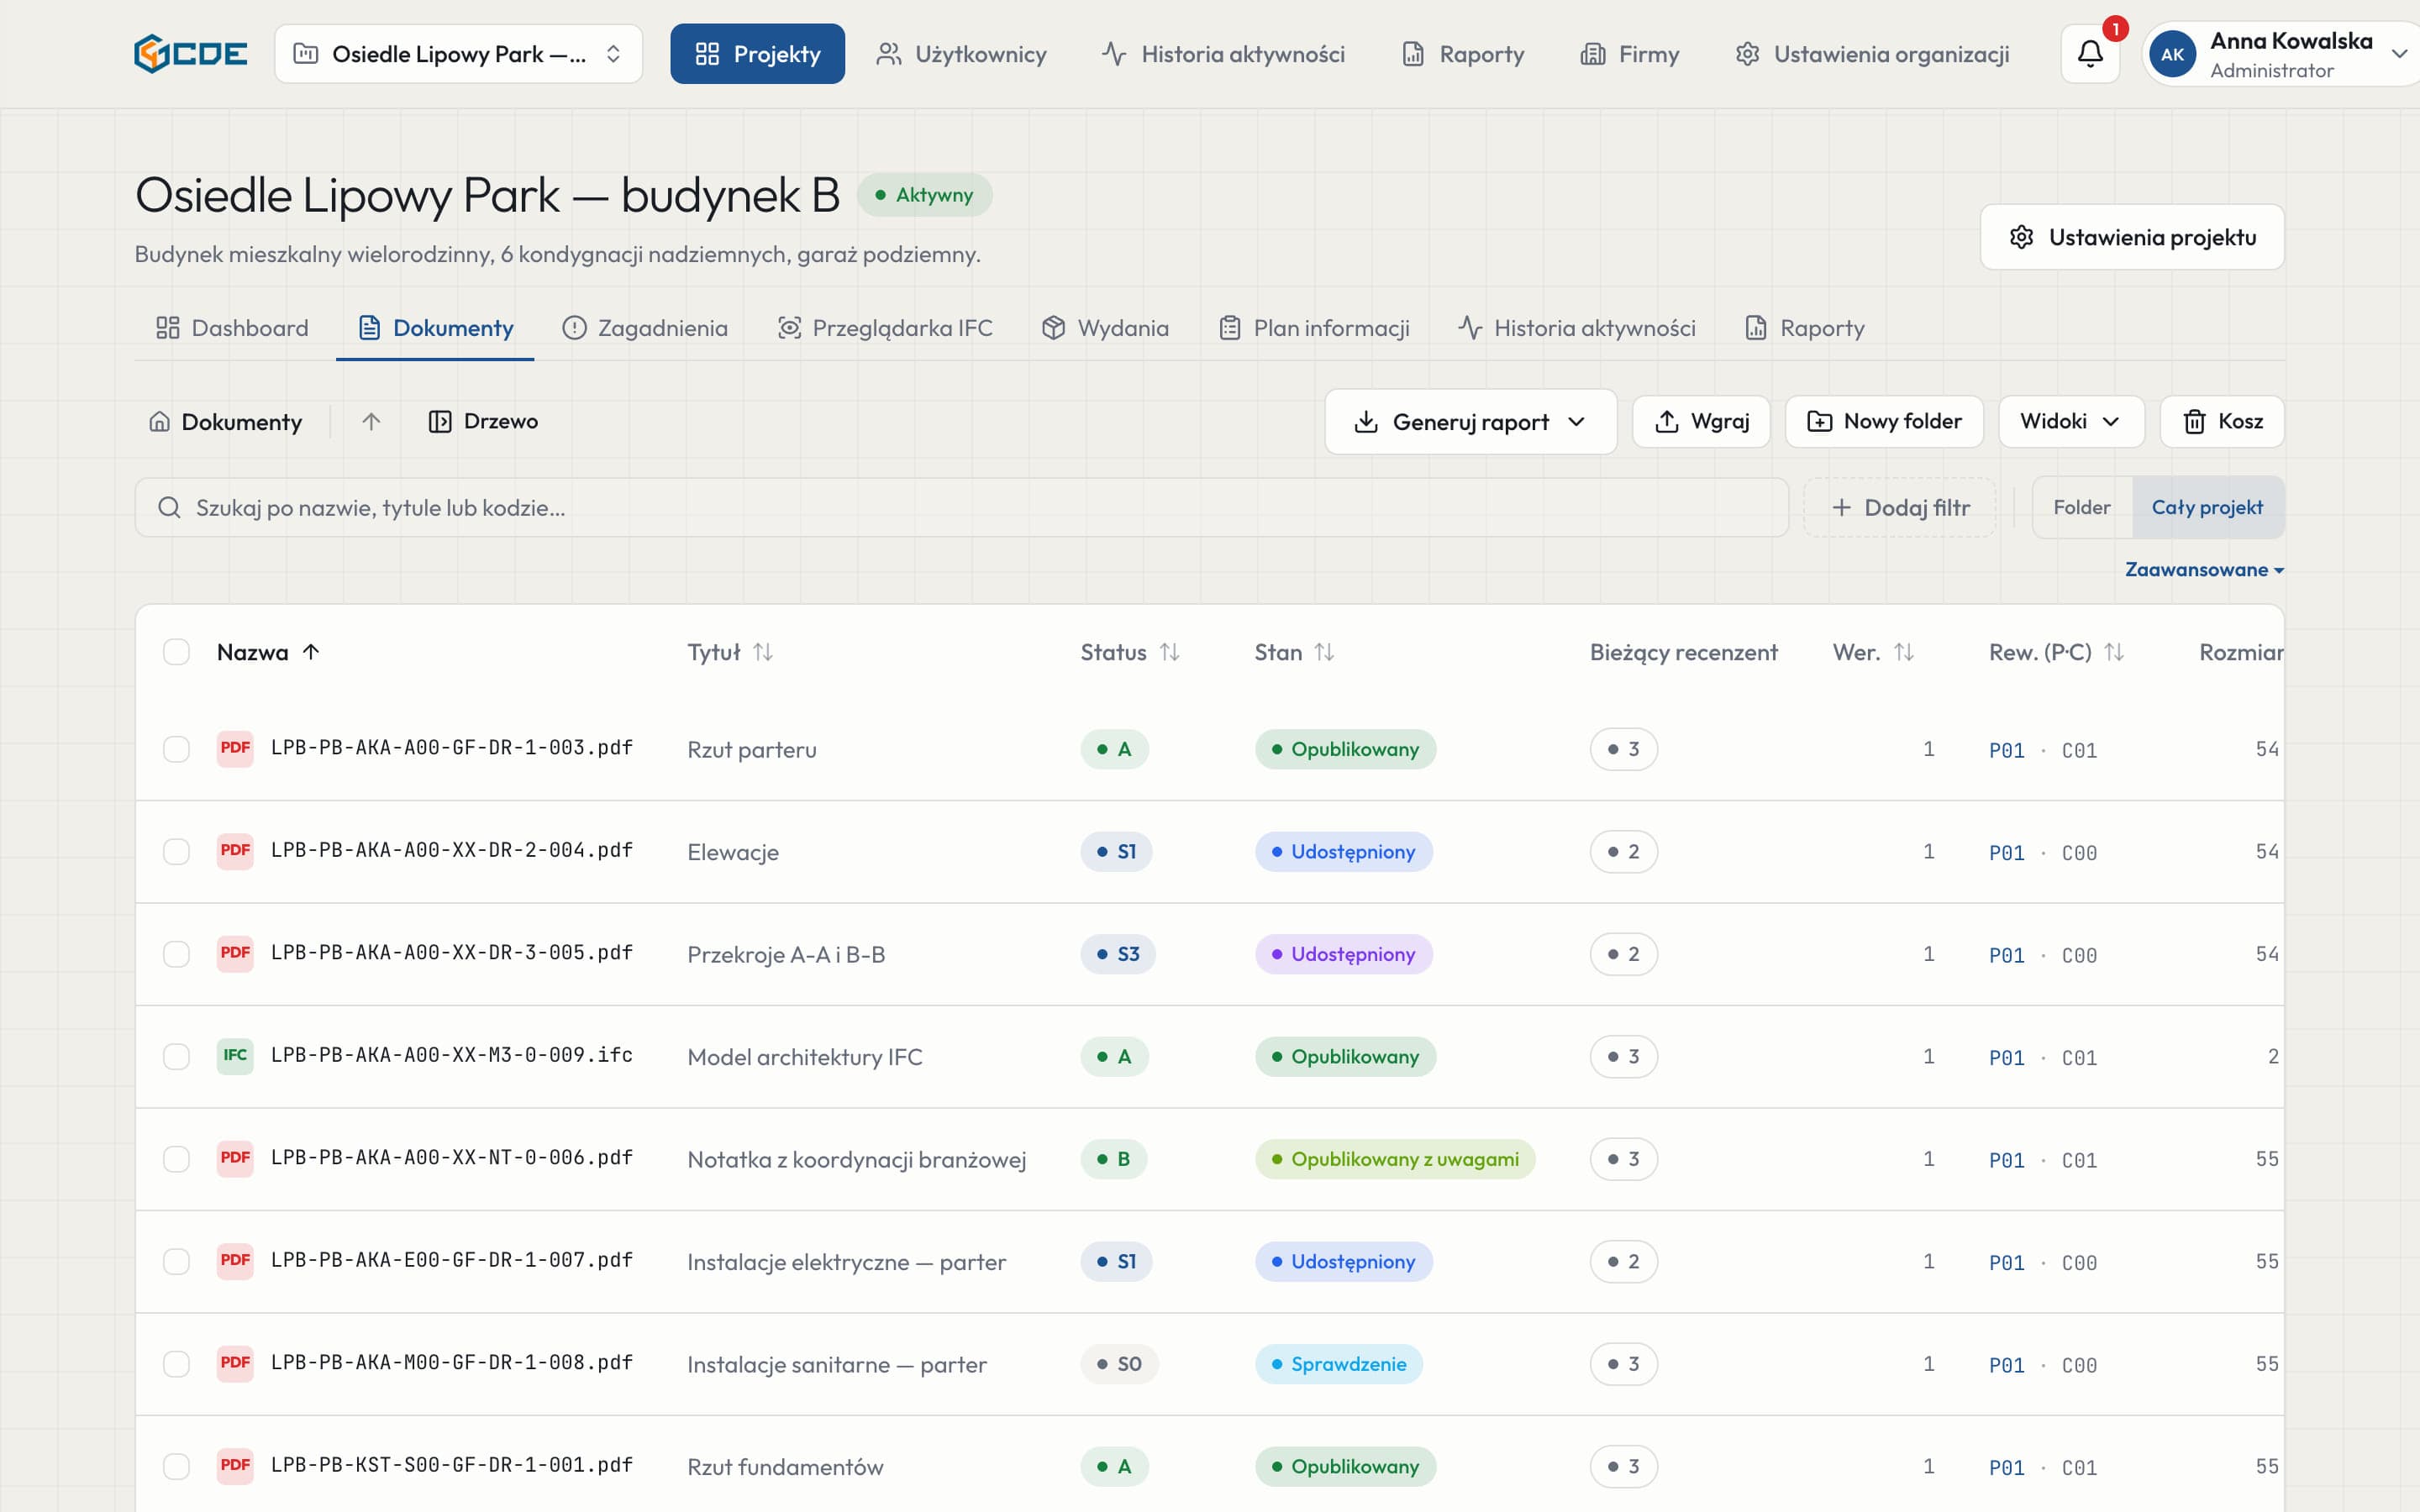The width and height of the screenshot is (2420, 1512).
Task: Click the IFC file icon of LPB-PB-AKA-A00-XX-M3-0-009.ifc
Action: [235, 1056]
